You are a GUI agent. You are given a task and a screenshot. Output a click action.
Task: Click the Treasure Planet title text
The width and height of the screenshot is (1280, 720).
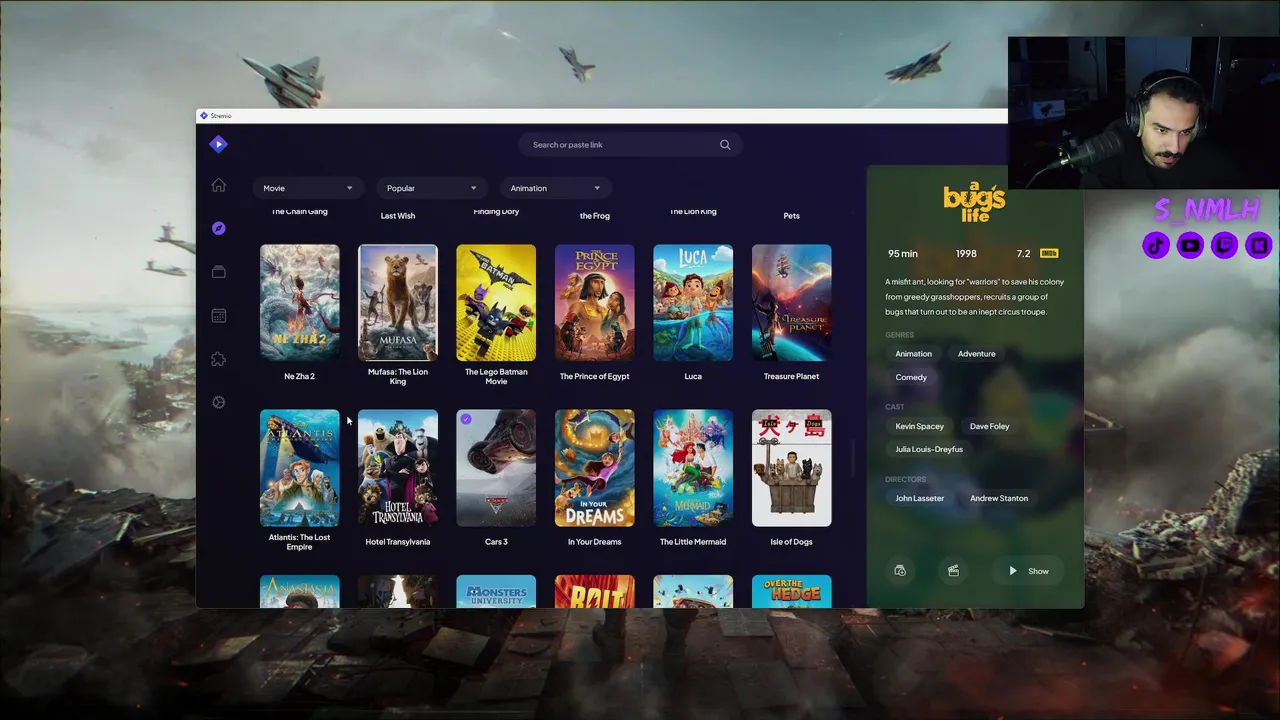coord(791,376)
